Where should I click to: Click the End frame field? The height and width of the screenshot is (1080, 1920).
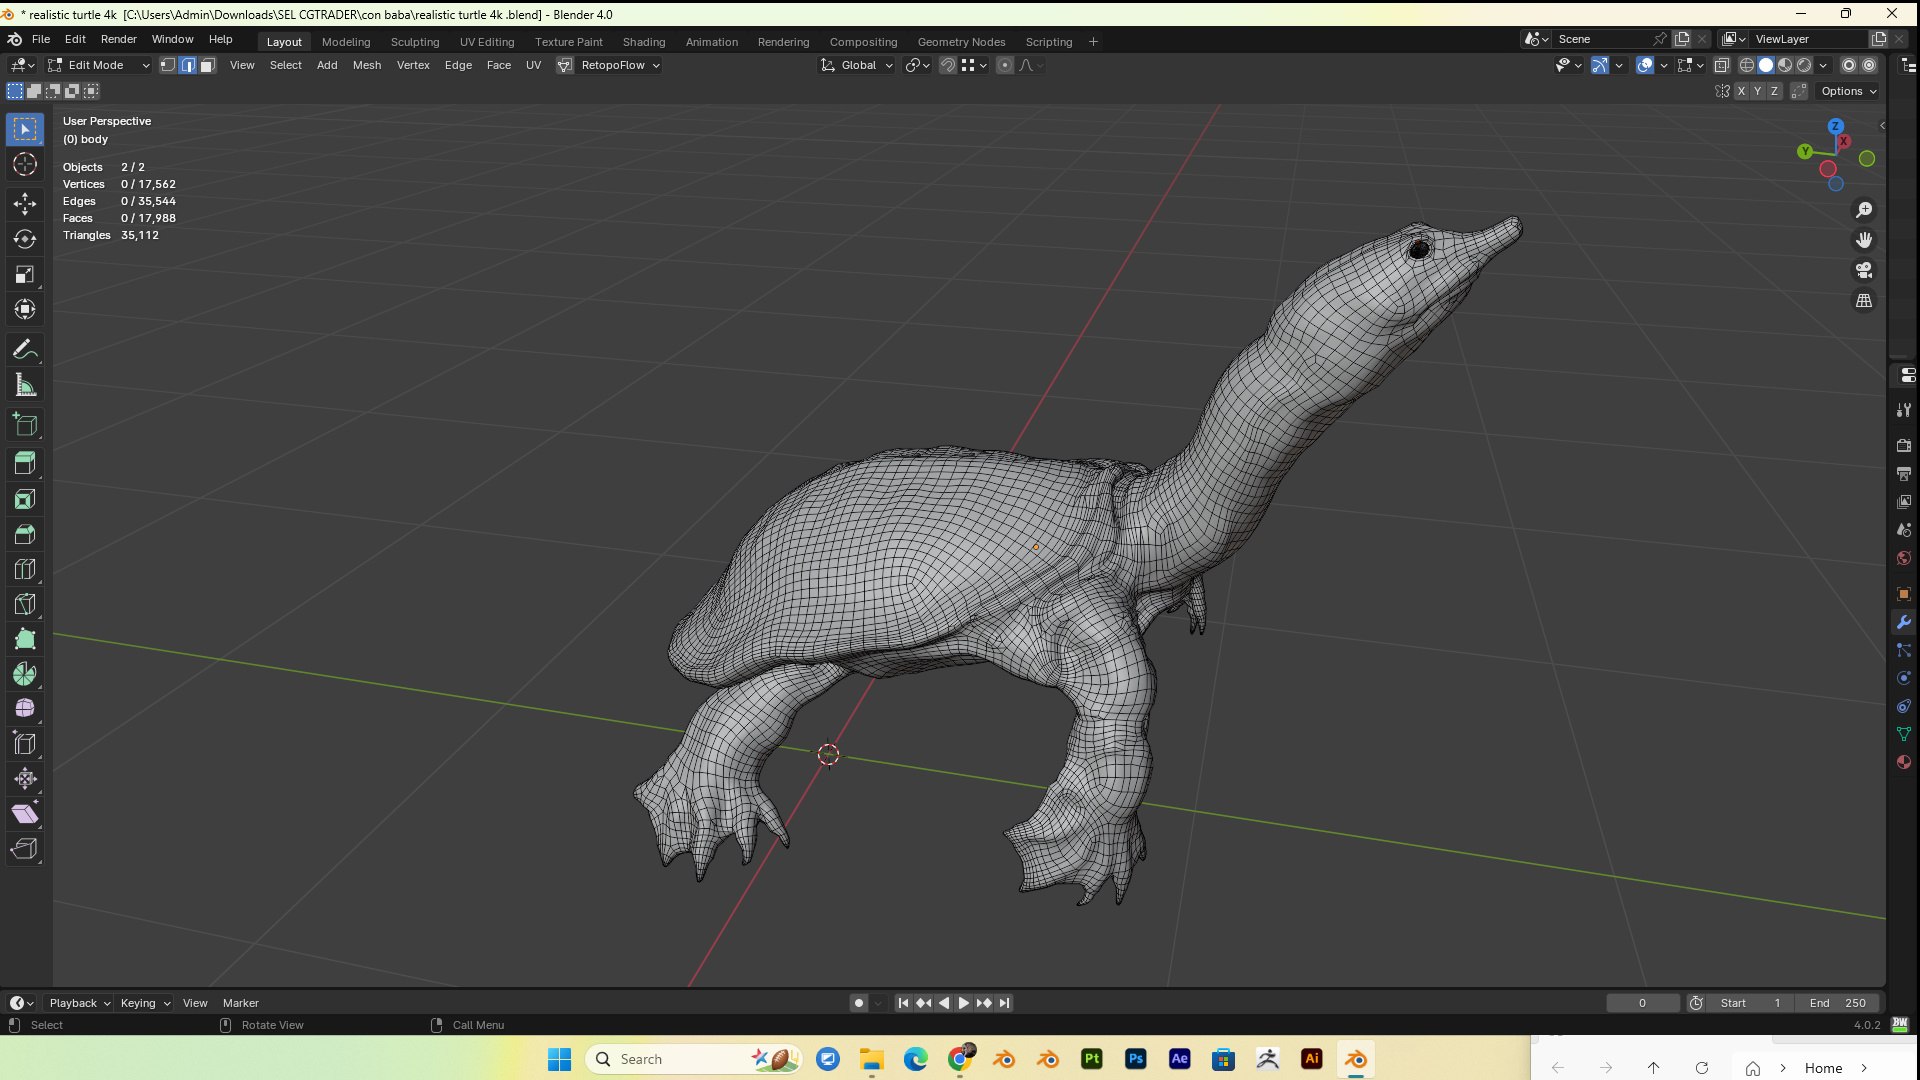click(1838, 1003)
